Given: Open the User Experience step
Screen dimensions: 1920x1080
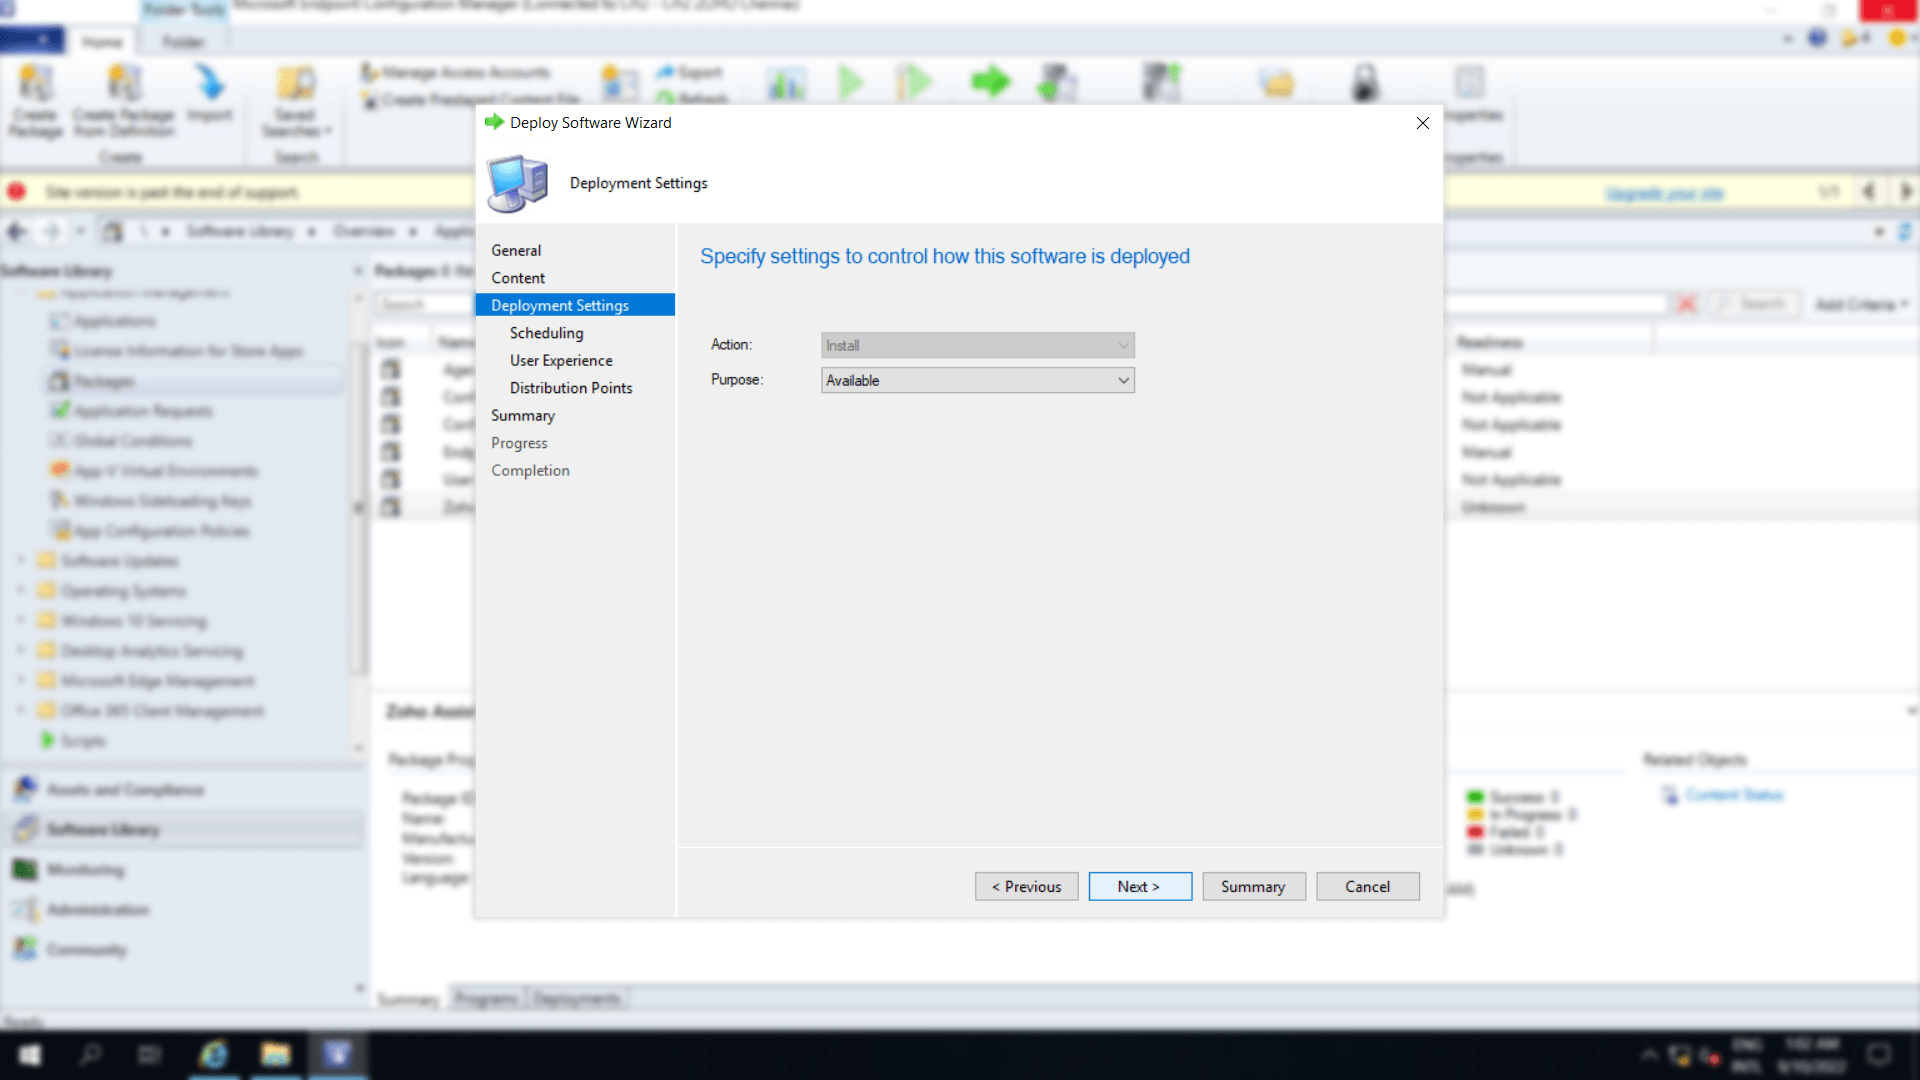Looking at the screenshot, I should pos(561,360).
